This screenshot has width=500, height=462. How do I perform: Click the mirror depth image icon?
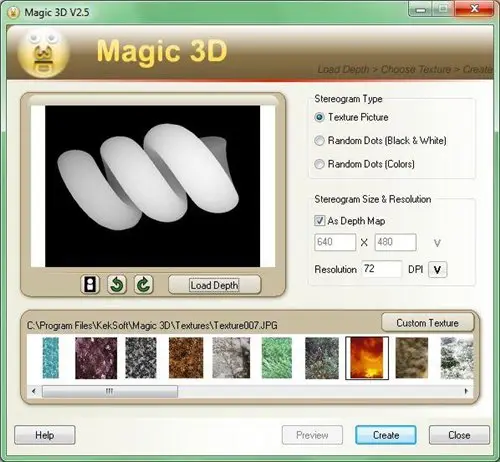90,285
